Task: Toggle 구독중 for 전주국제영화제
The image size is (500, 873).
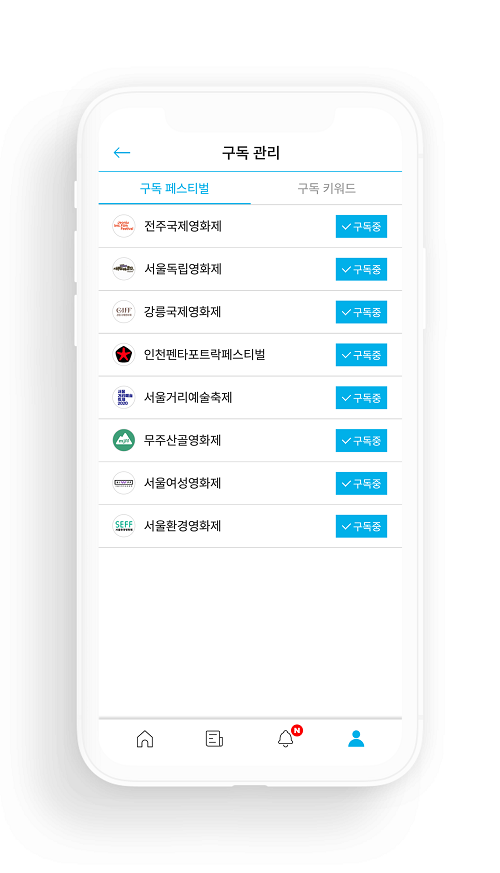Action: [361, 227]
